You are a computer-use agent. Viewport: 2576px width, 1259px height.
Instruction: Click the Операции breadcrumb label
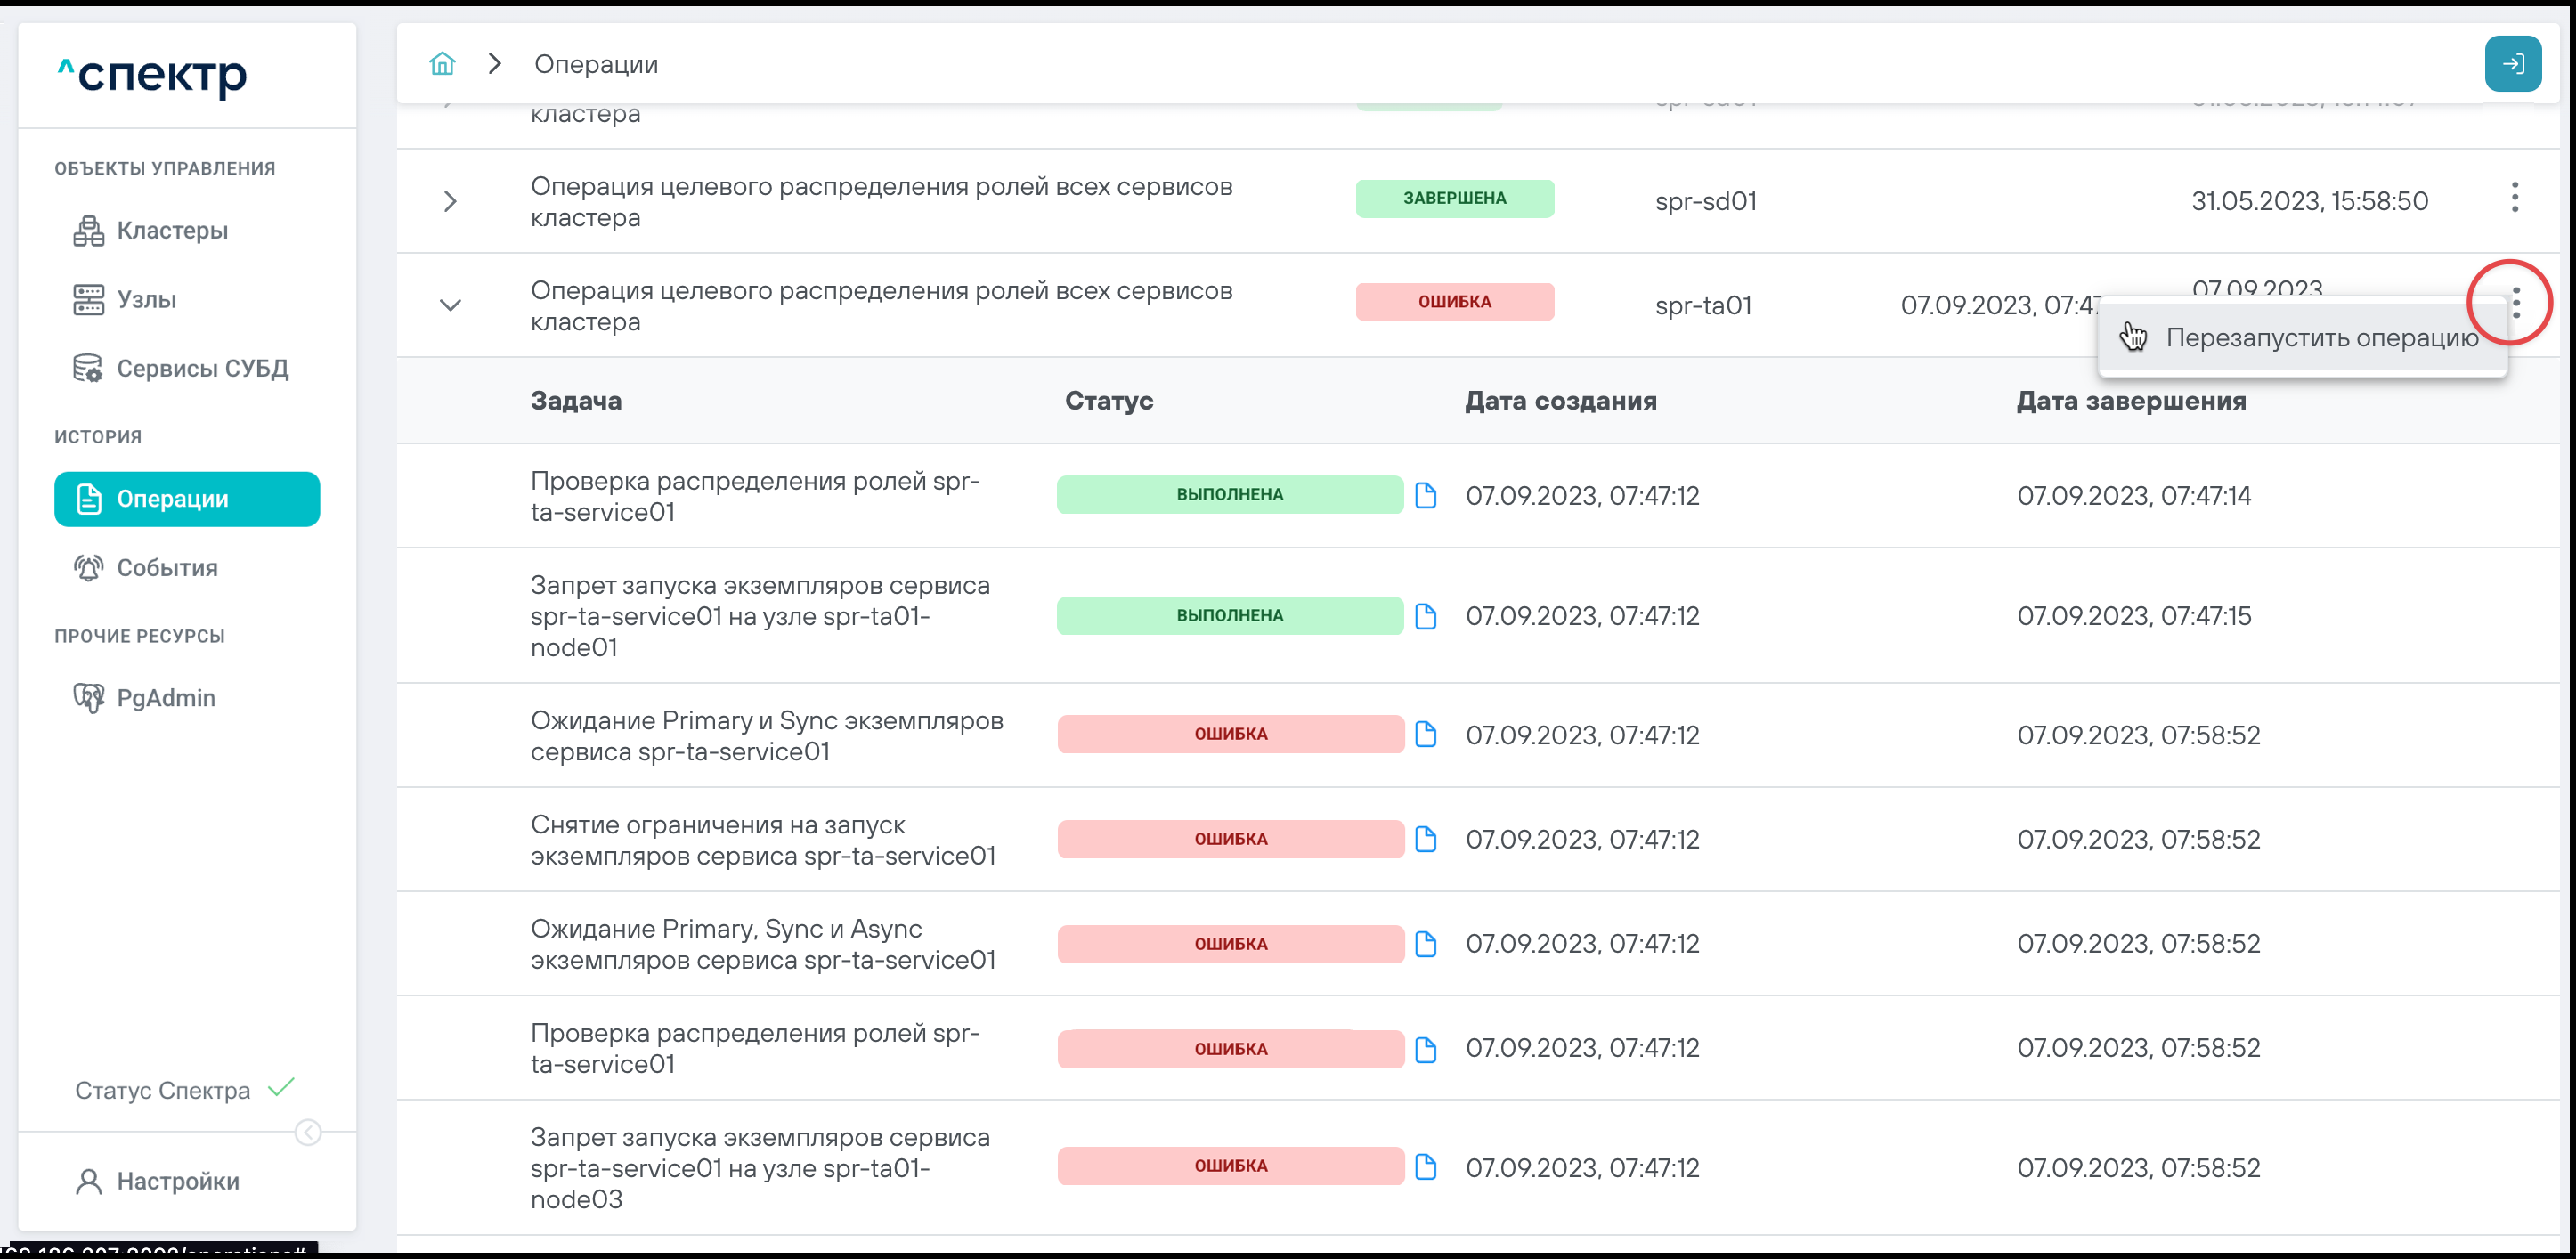[x=596, y=64]
